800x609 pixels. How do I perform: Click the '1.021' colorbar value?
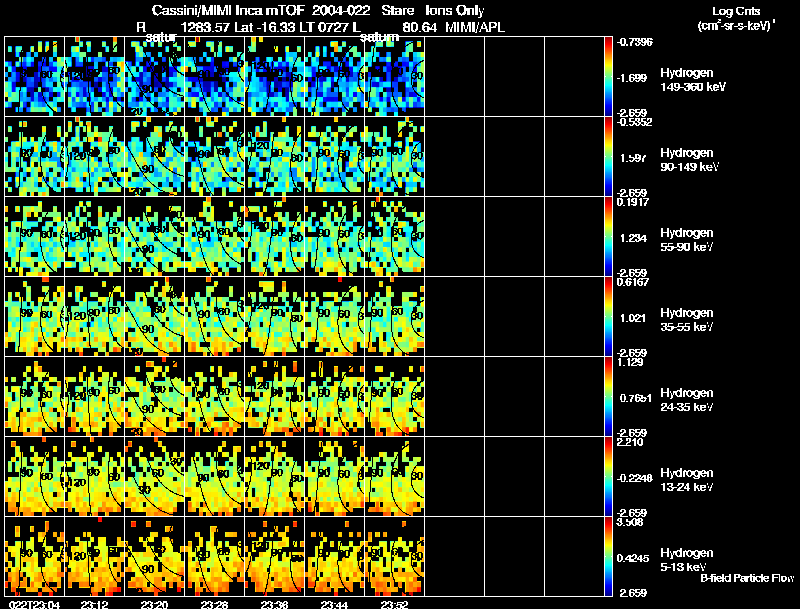tap(633, 318)
